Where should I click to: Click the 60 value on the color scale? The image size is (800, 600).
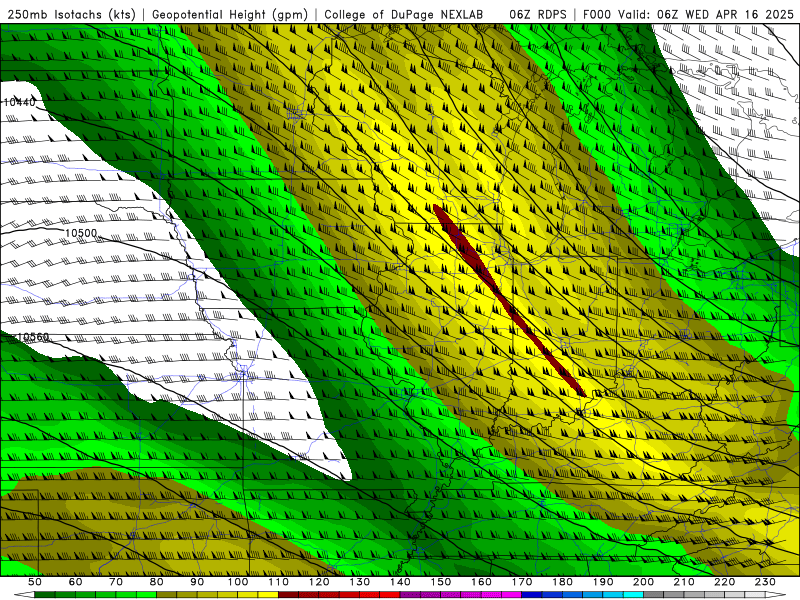(x=75, y=582)
